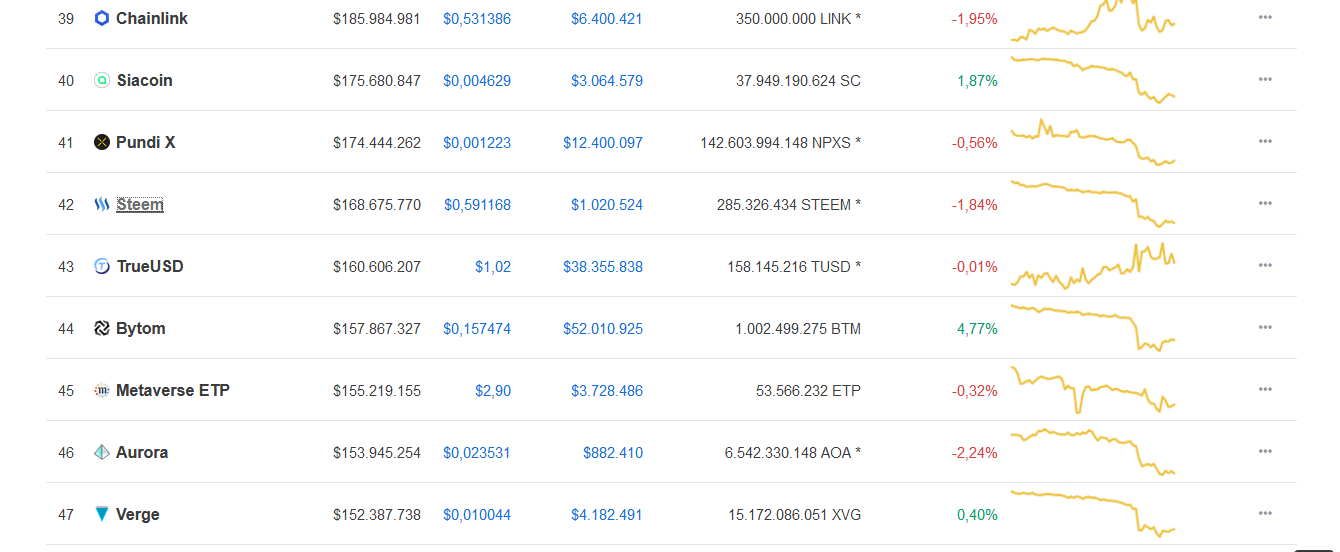The height and width of the screenshot is (552, 1340).
Task: Open the three-dot menu for Chainlink
Action: (x=1265, y=17)
